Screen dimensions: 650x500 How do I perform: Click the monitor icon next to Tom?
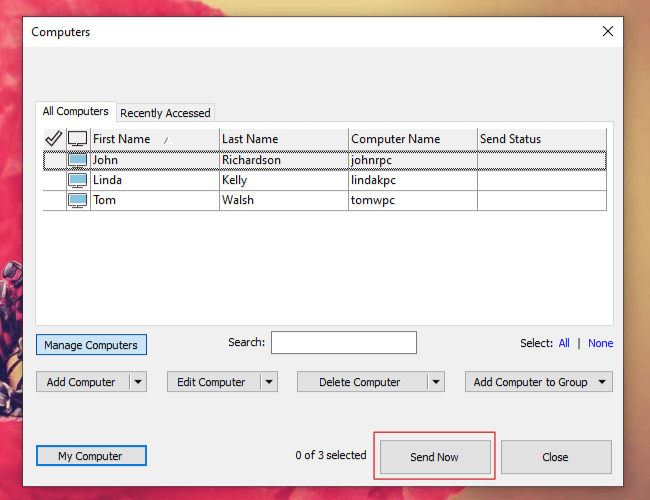[x=77, y=201]
